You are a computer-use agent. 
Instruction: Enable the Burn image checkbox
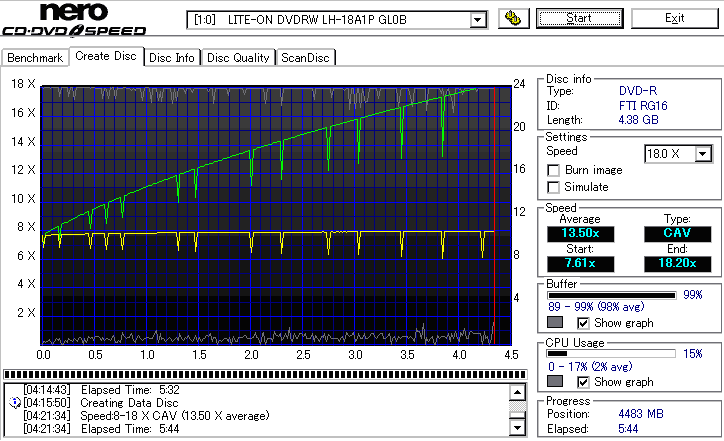553,170
